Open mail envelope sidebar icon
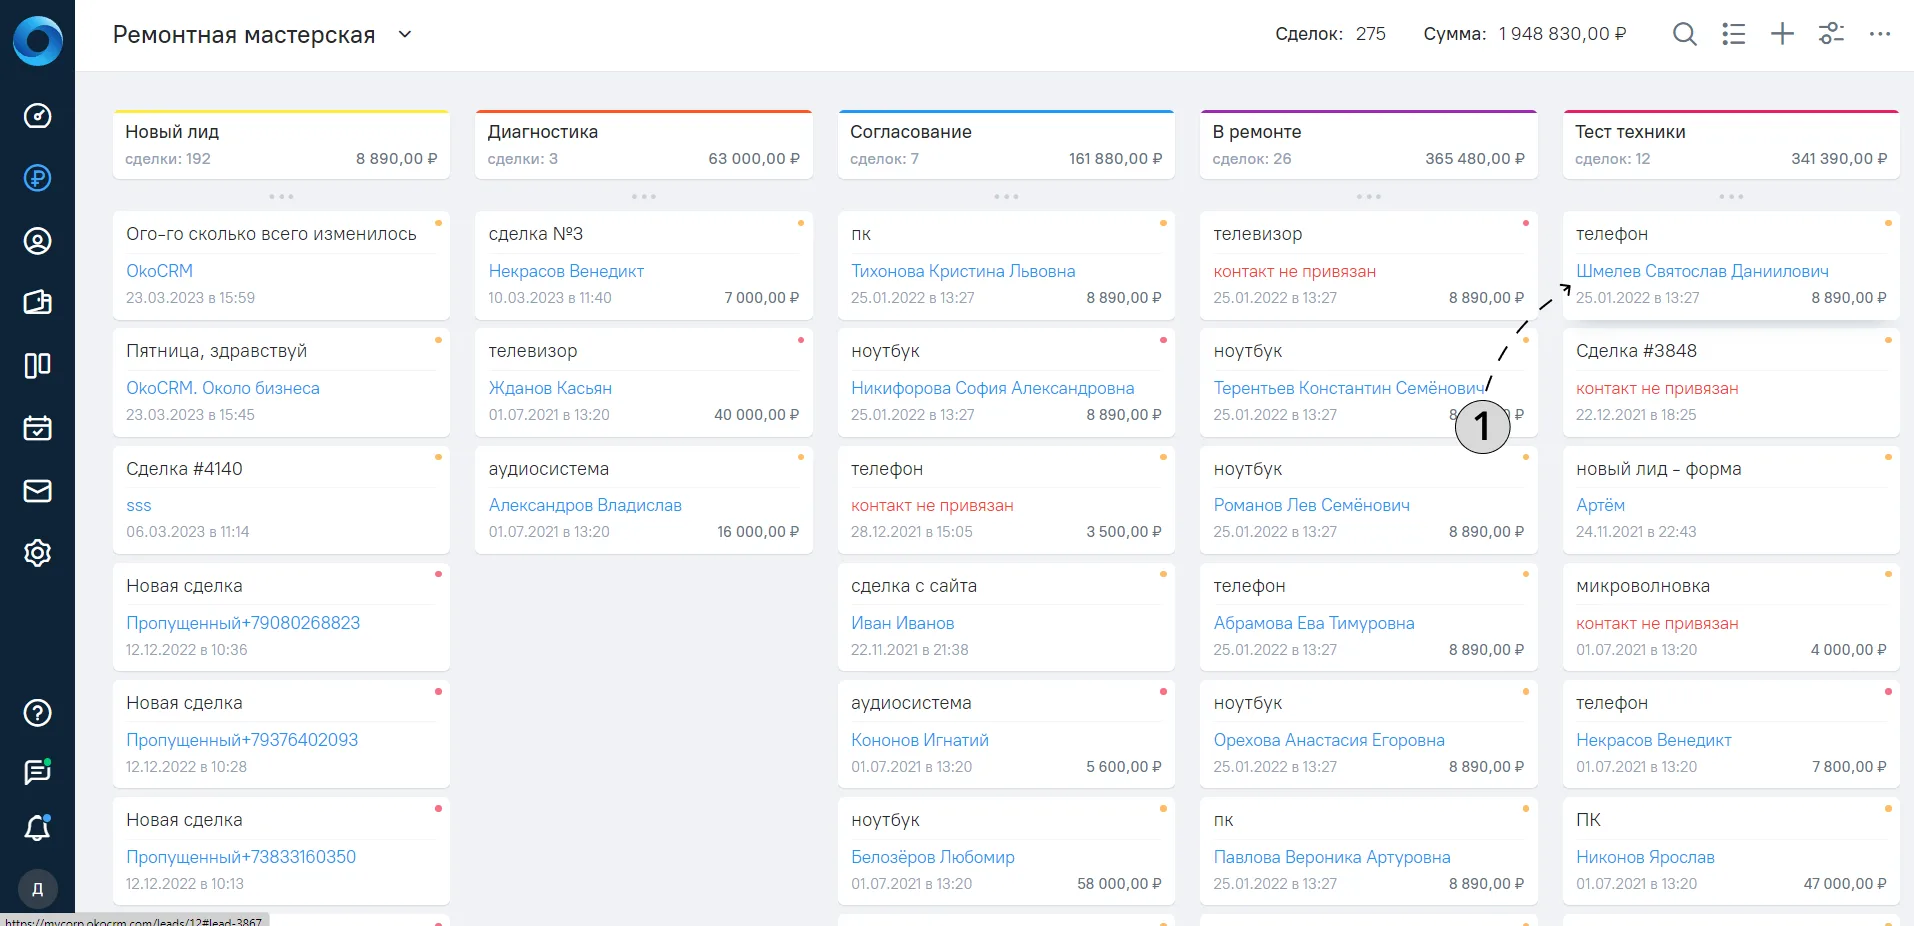The image size is (1914, 926). tap(37, 491)
